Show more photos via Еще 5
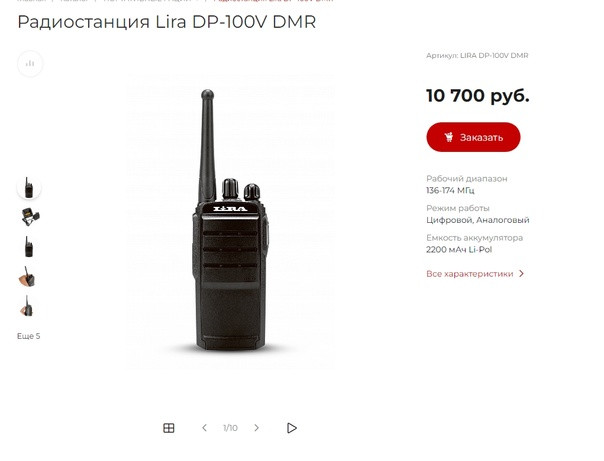 29,336
